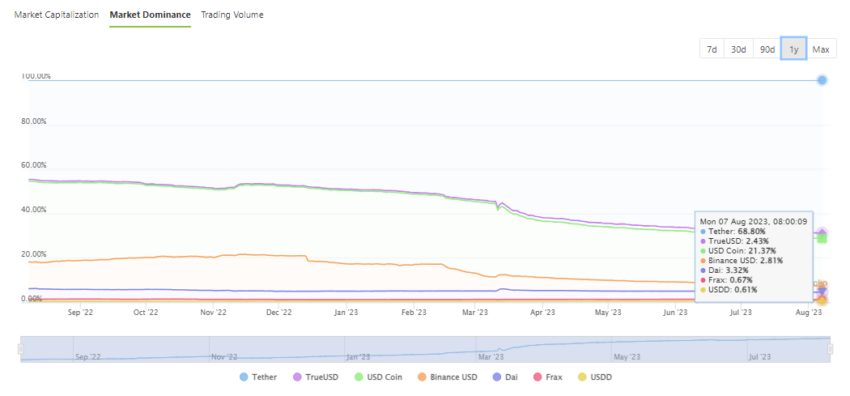Set chart range to 30d

[x=738, y=49]
